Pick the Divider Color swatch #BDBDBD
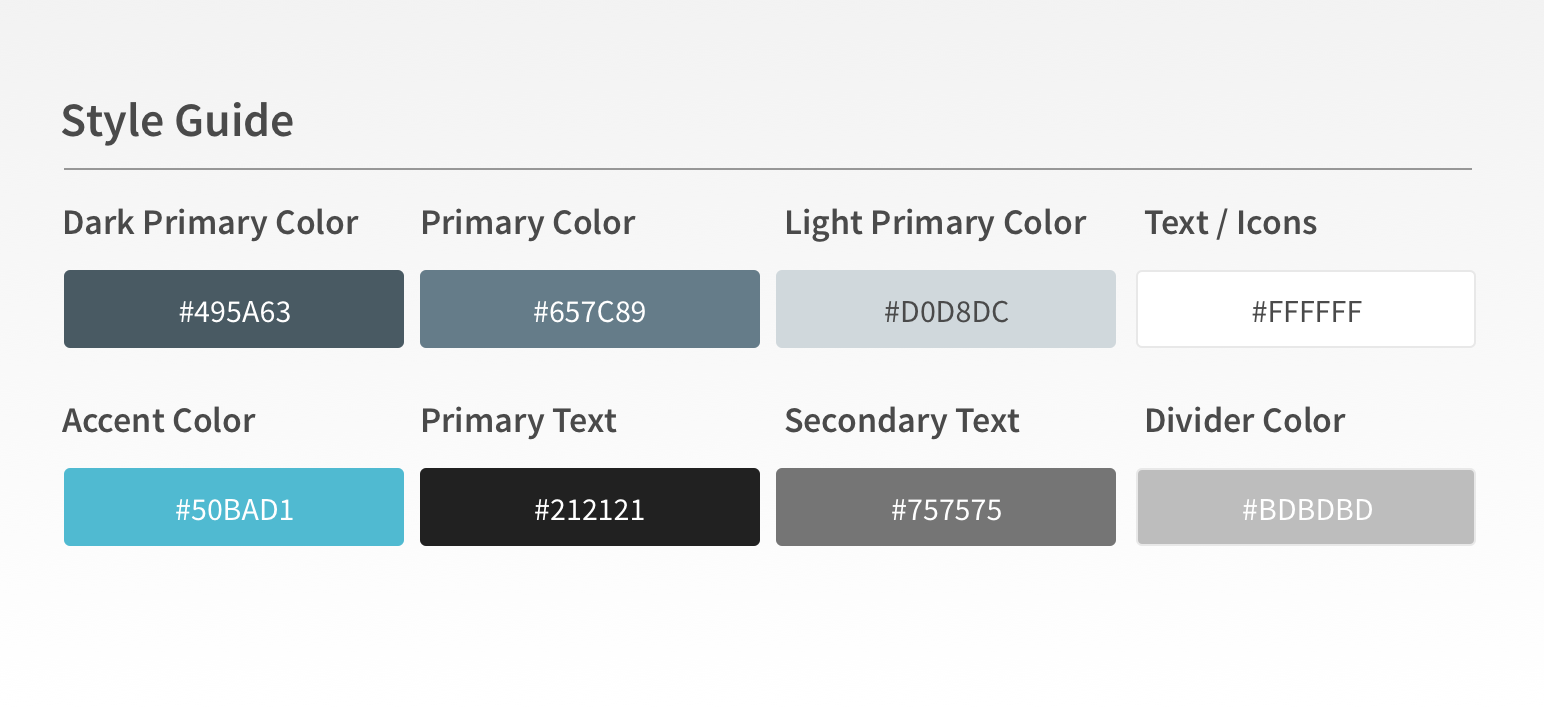 tap(1306, 507)
